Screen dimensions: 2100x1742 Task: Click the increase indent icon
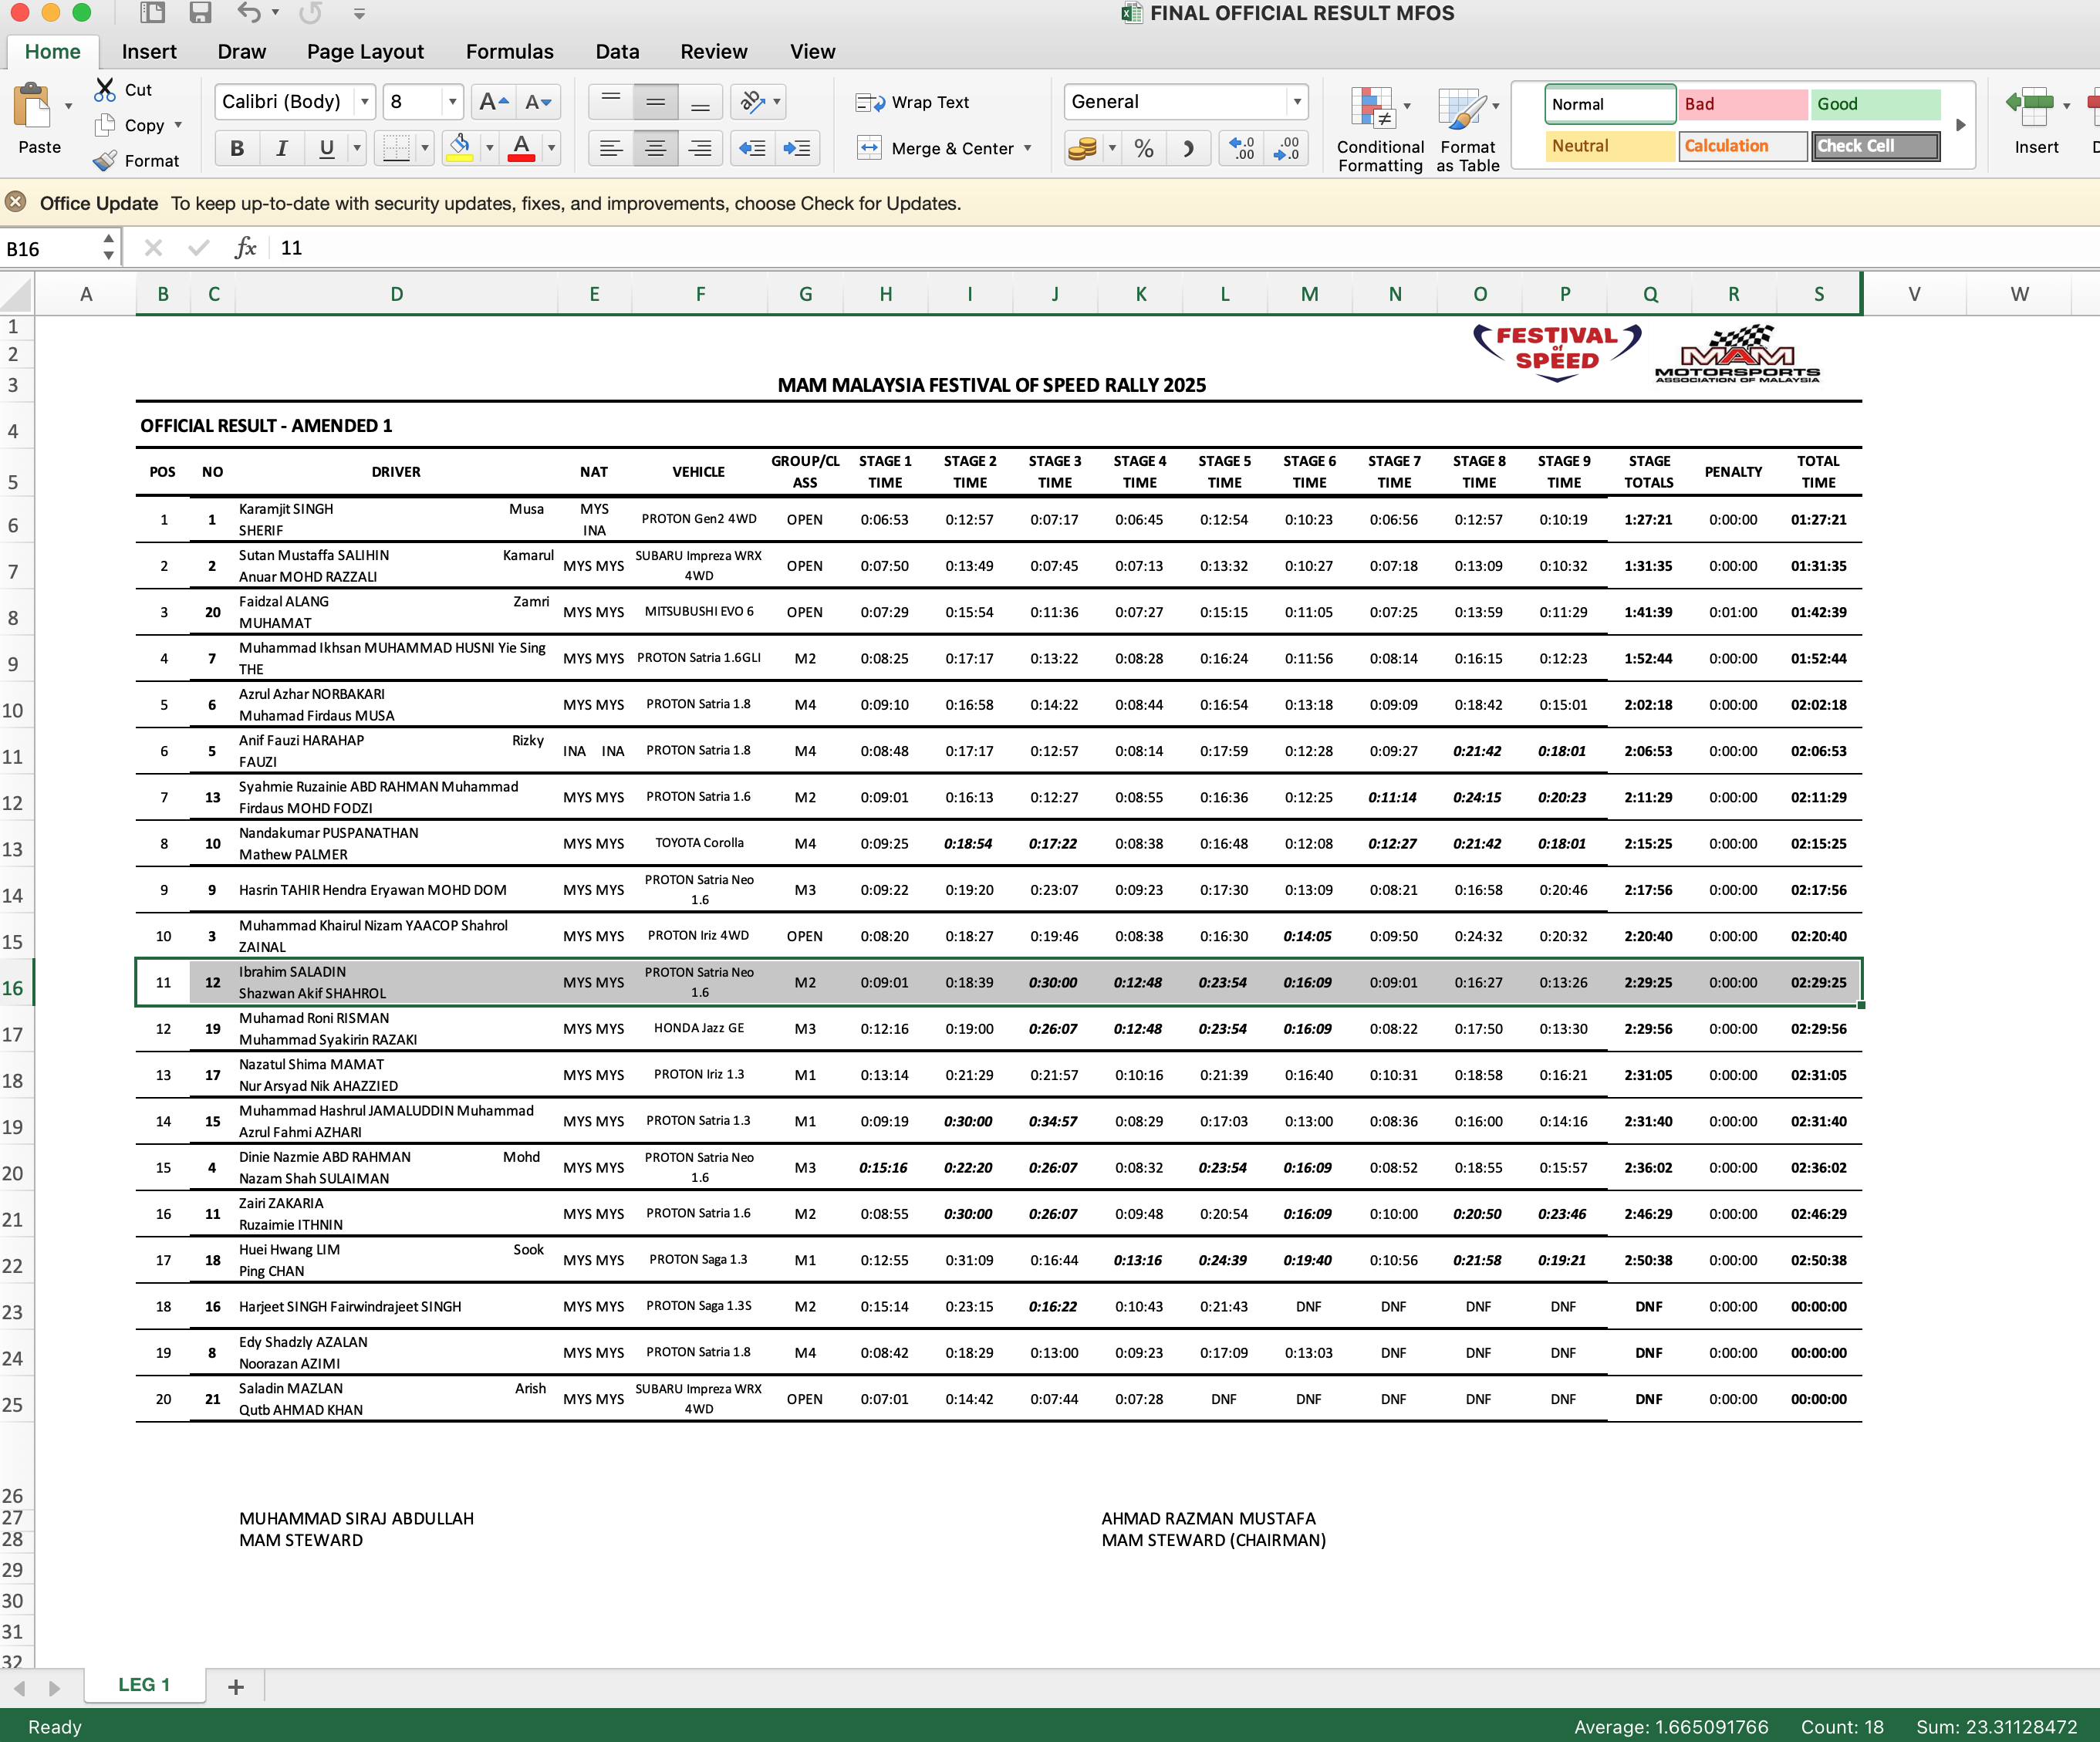[x=797, y=149]
